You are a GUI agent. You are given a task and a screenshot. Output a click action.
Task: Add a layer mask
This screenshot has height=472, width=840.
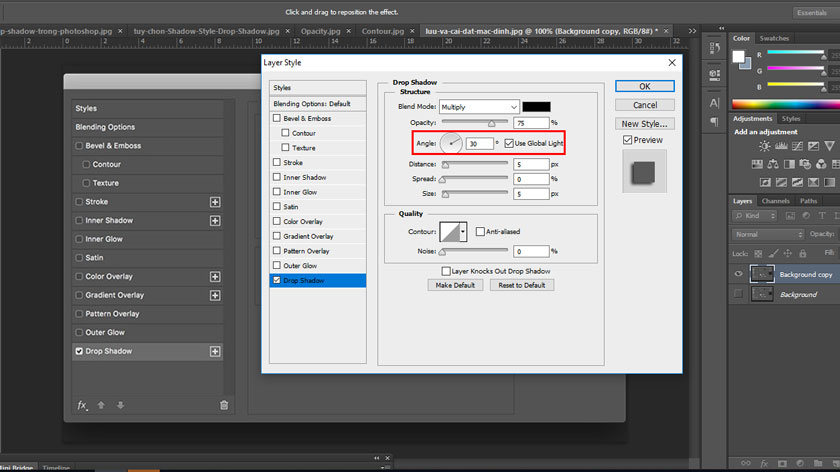(x=782, y=463)
